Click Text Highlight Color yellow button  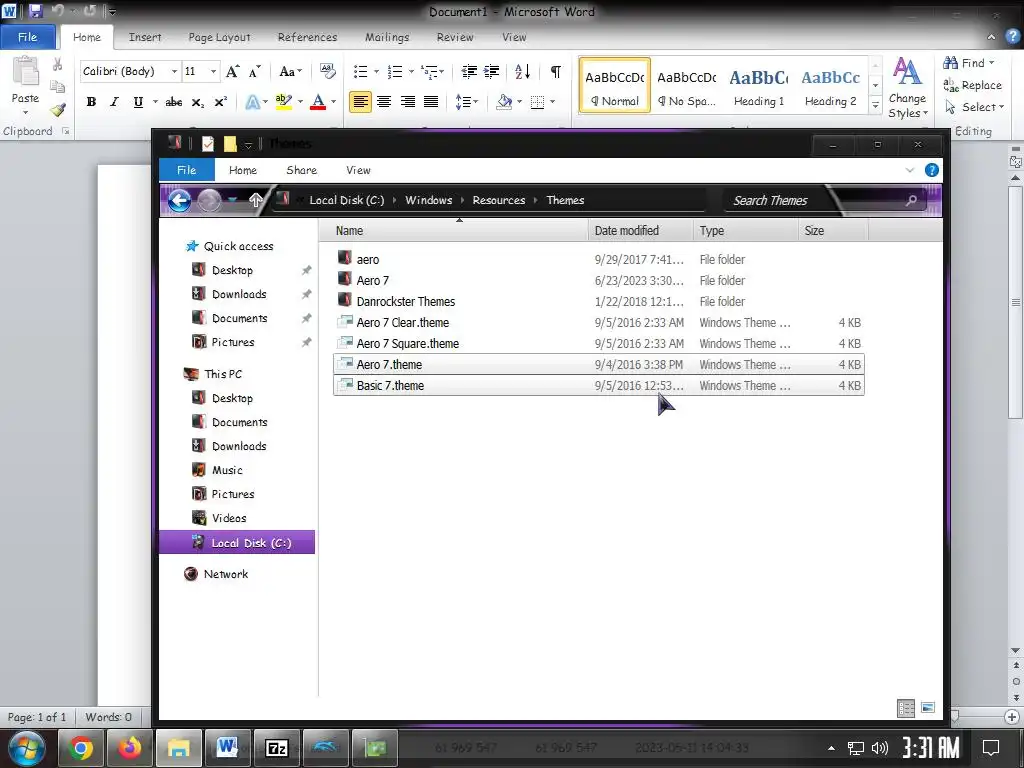click(x=284, y=102)
